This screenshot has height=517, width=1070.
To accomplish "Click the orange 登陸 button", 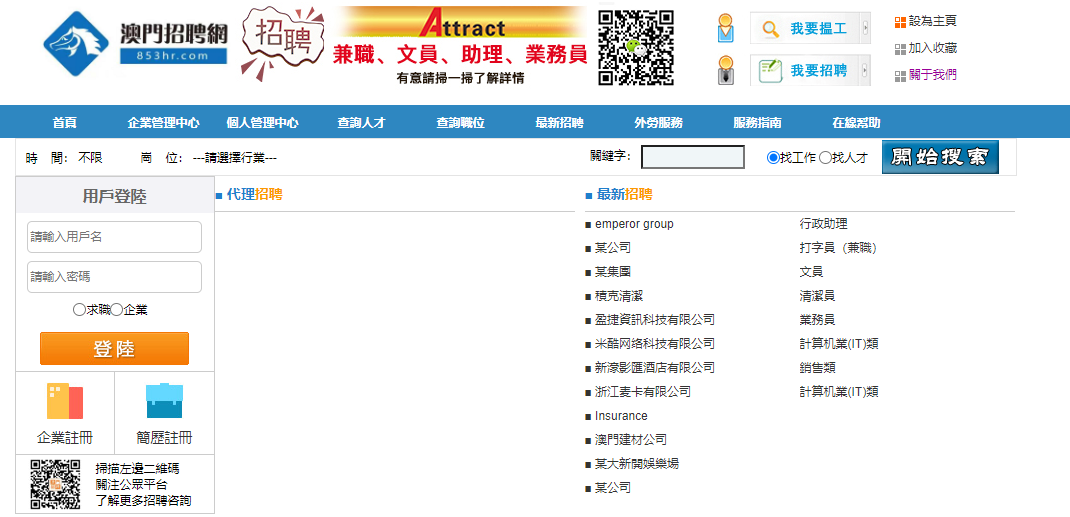I will click(x=115, y=349).
